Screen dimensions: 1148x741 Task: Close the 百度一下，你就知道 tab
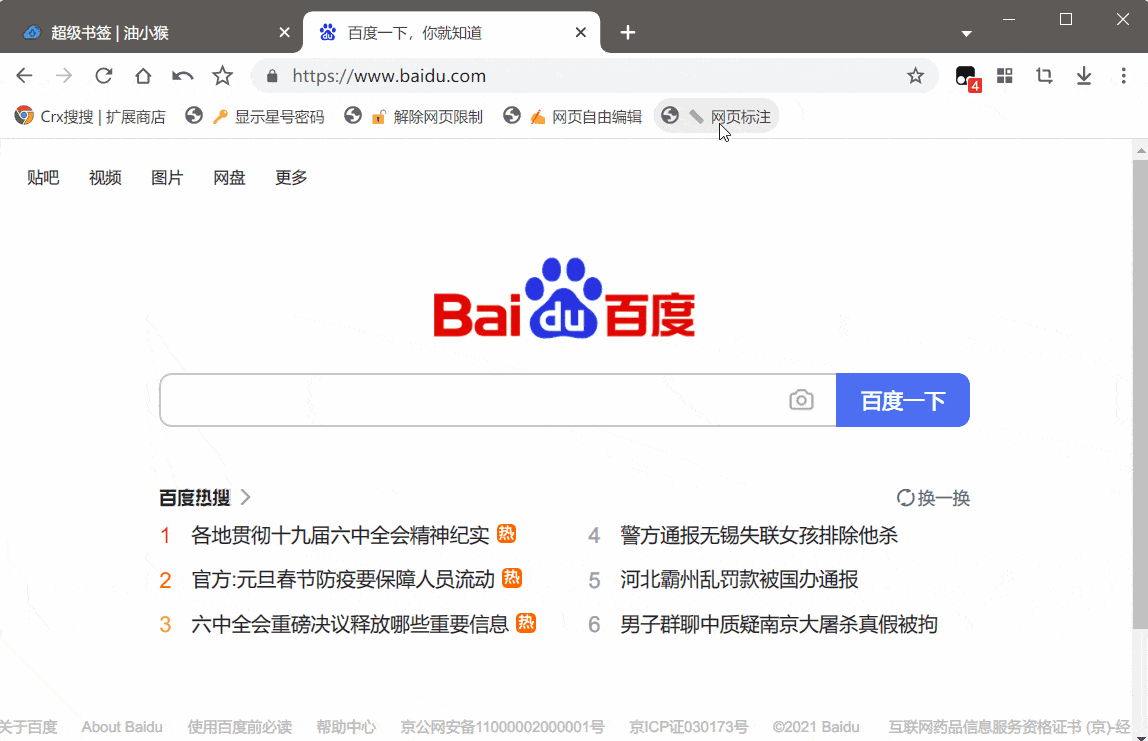(x=581, y=32)
